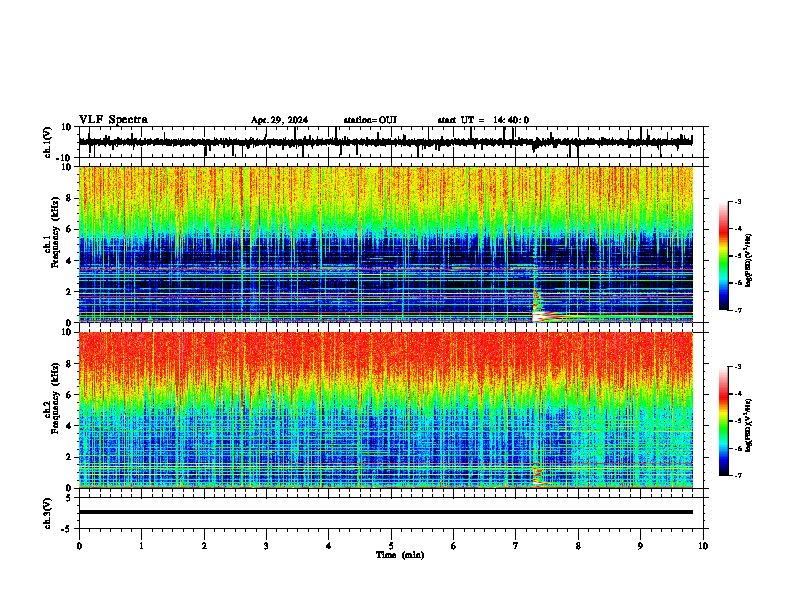792x612 pixels.
Task: Click the 'ch.3(V)' axis label
Action: (48, 513)
